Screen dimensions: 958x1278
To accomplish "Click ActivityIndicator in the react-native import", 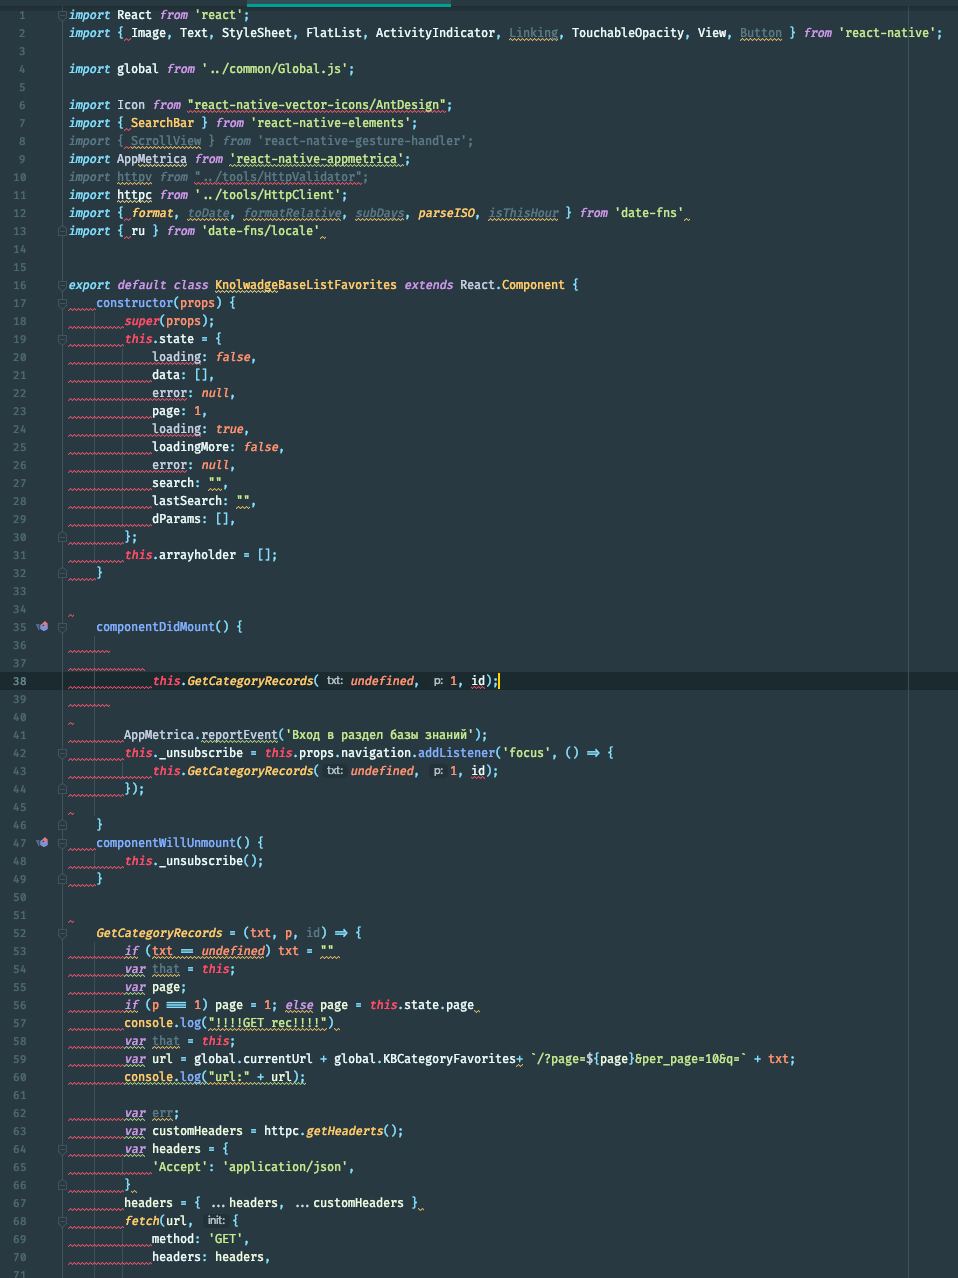I will click(435, 33).
